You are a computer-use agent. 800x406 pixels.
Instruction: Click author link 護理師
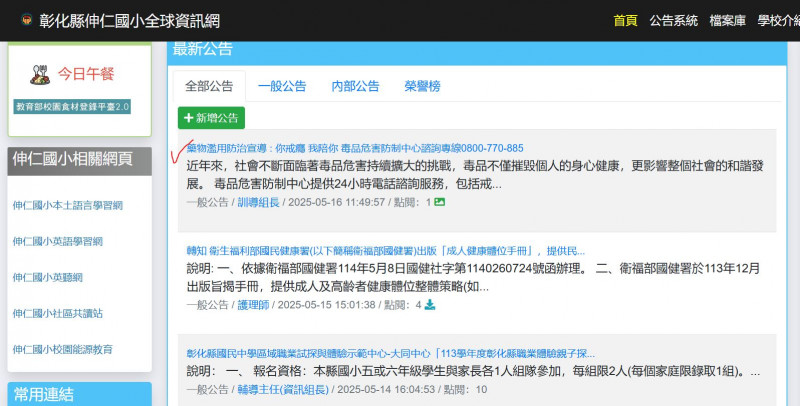click(x=253, y=304)
